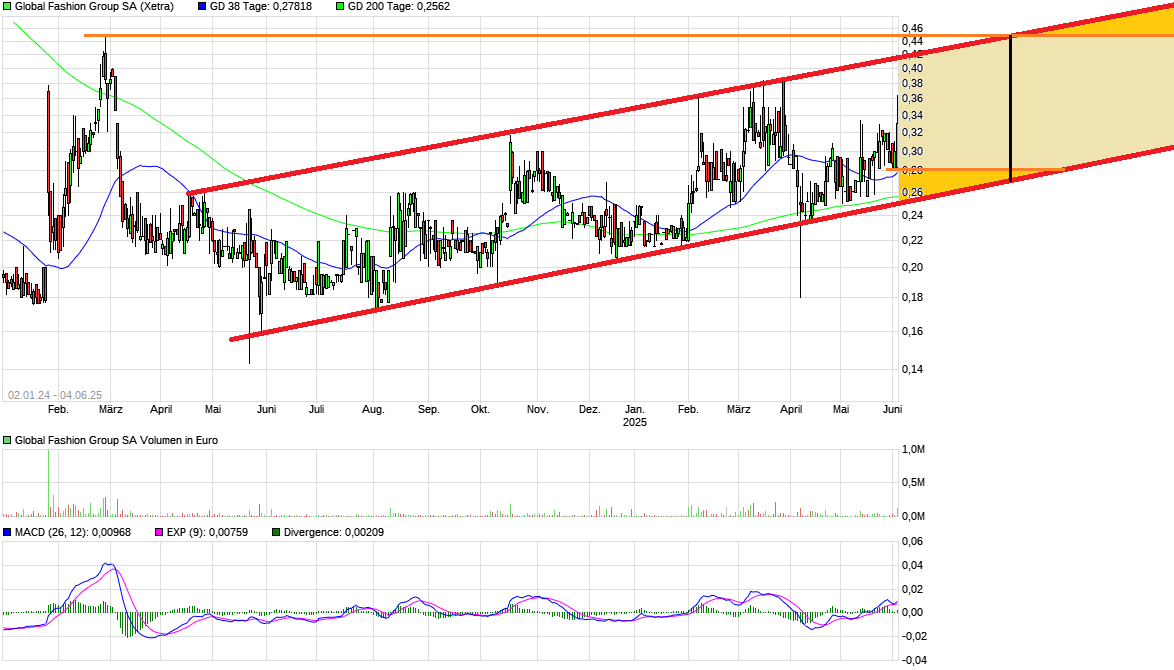Image resolution: width=1174 pixels, height=670 pixels.
Task: Click the date range text 02.01.24 - 04.06.25
Action: 55,395
